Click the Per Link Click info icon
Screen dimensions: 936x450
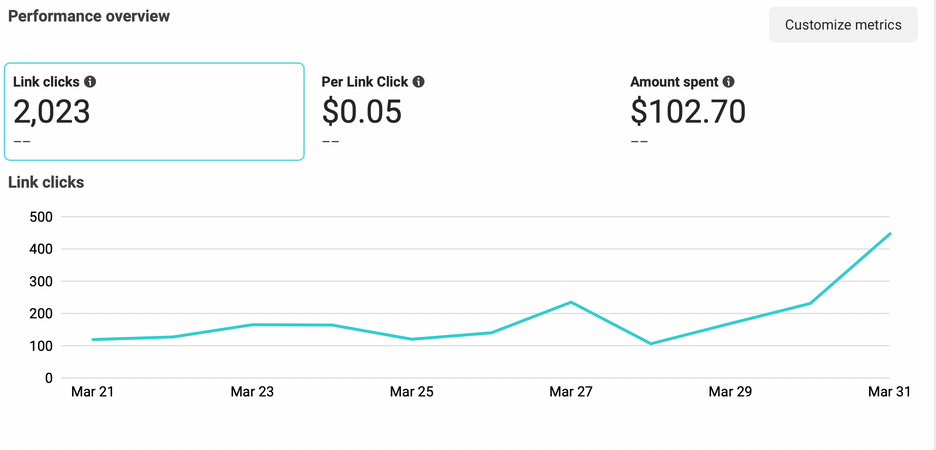point(418,82)
